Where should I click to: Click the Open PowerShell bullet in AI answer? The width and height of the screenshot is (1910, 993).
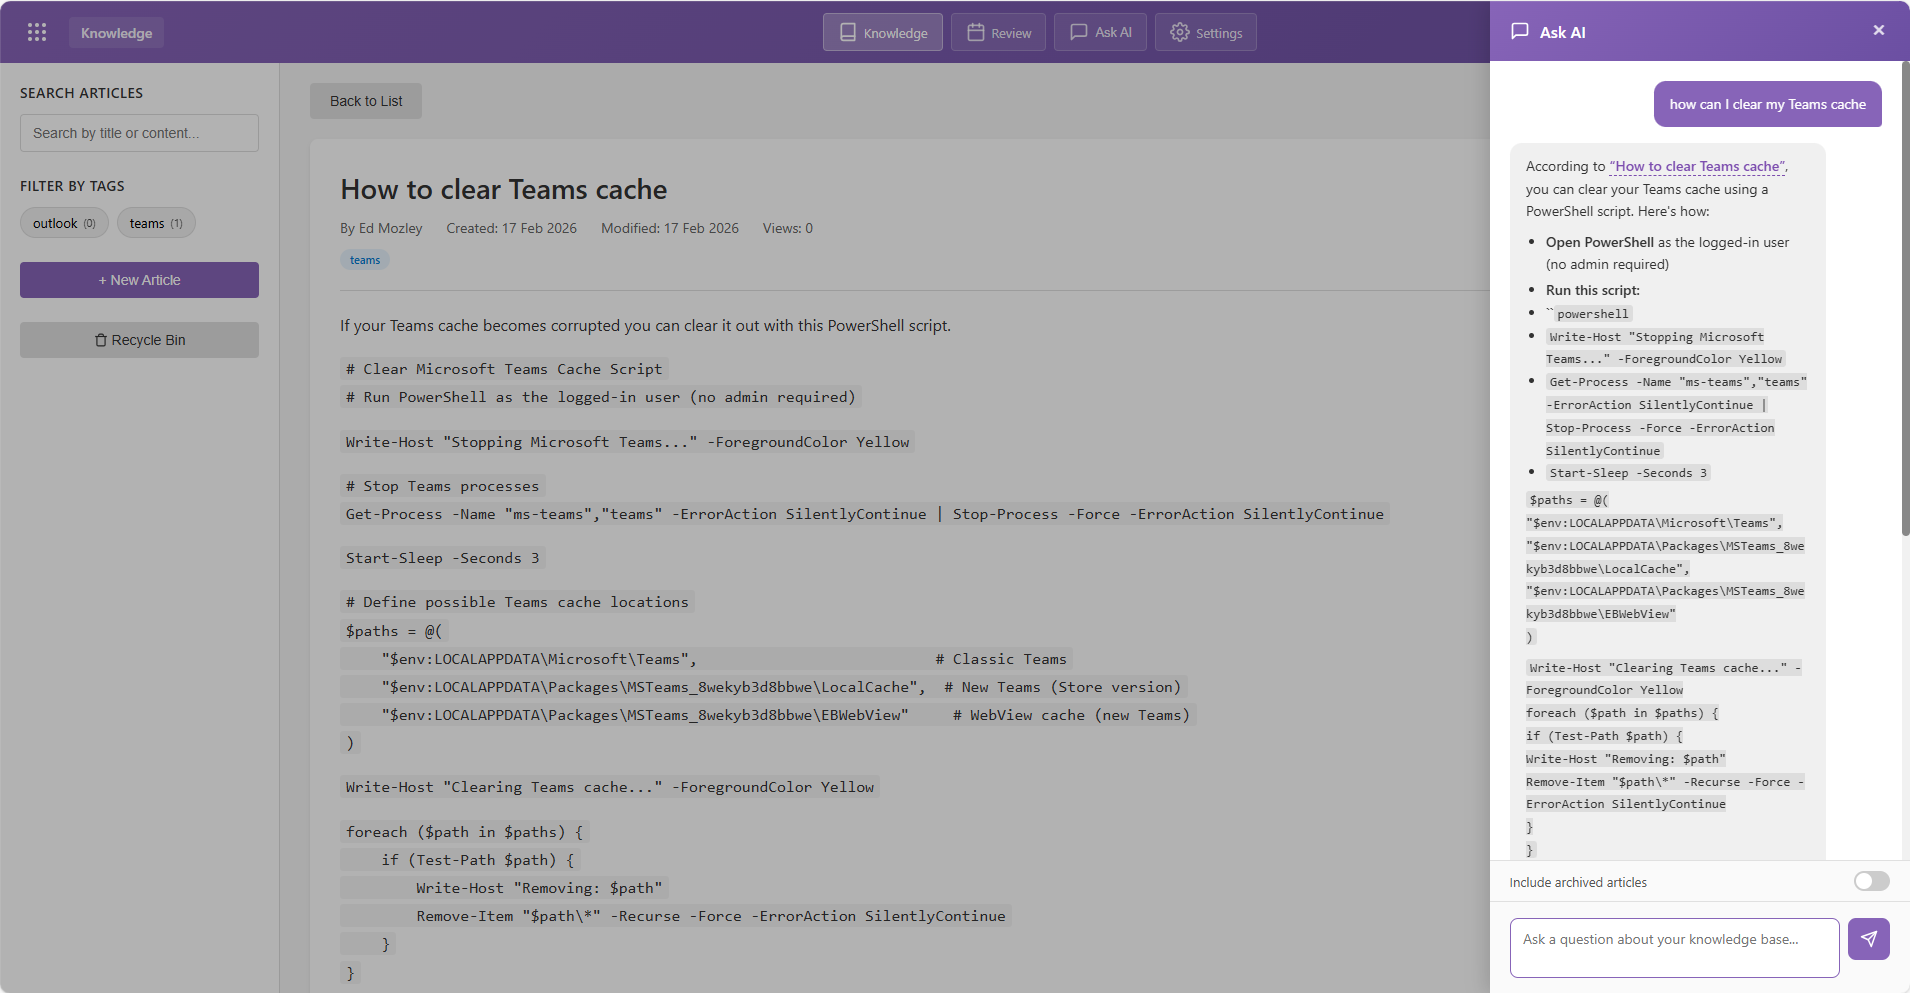click(x=1668, y=253)
